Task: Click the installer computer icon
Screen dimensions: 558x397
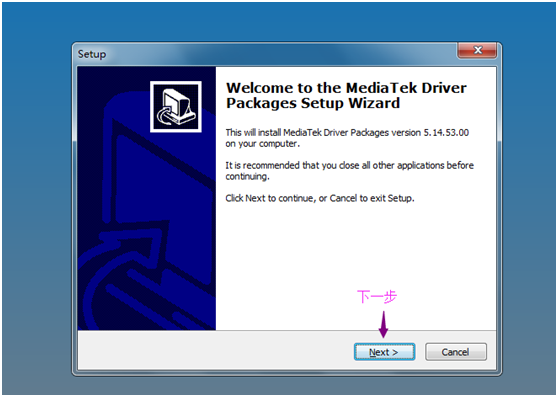Action: point(176,107)
